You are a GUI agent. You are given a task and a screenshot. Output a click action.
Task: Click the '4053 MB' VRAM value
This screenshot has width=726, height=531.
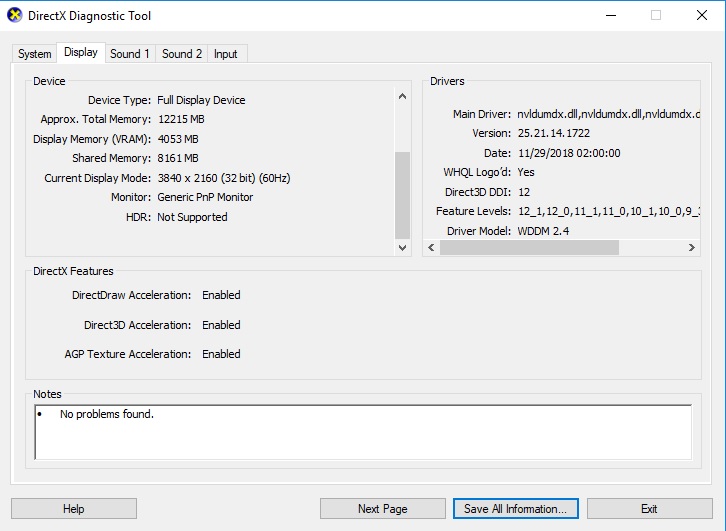pyautogui.click(x=178, y=139)
